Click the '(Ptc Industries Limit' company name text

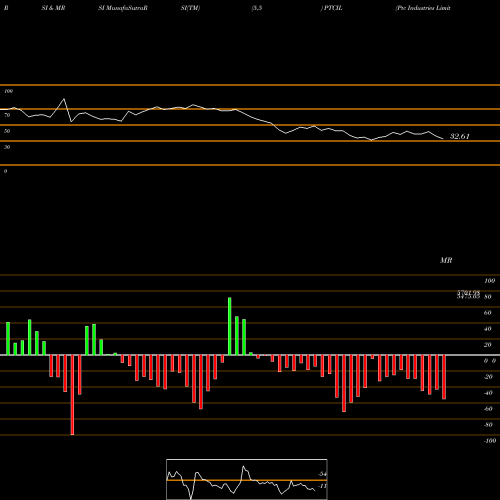[423, 8]
